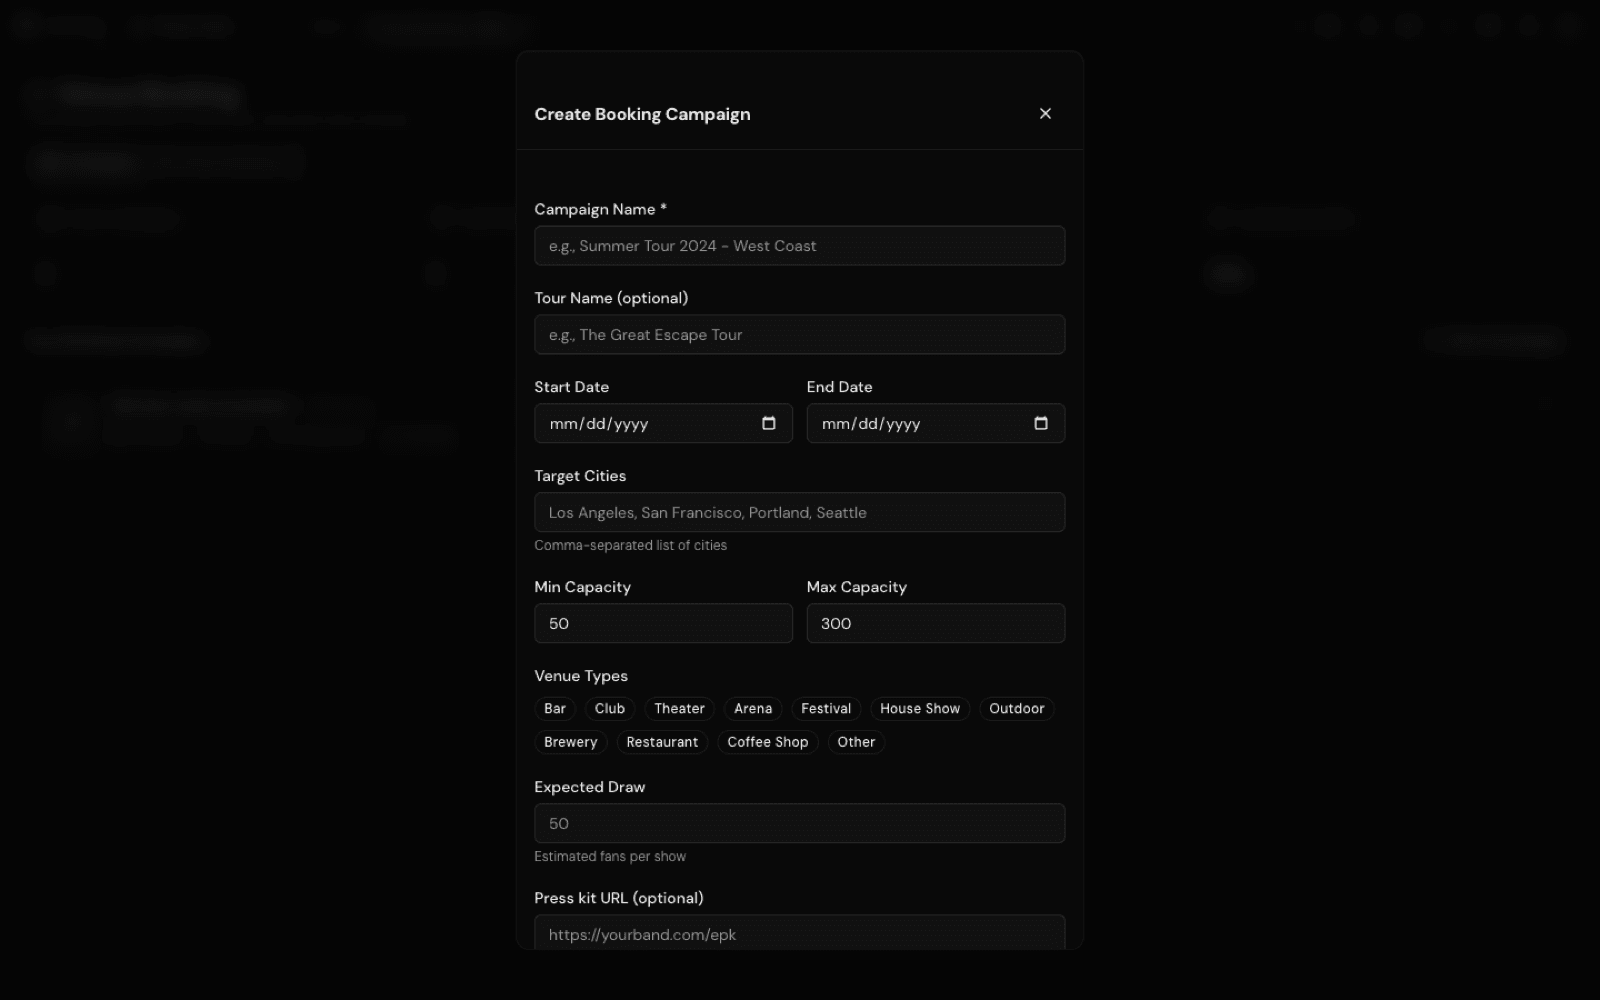Close the Create Booking Campaign dialog
Viewport: 1600px width, 1000px height.
[x=1045, y=113]
